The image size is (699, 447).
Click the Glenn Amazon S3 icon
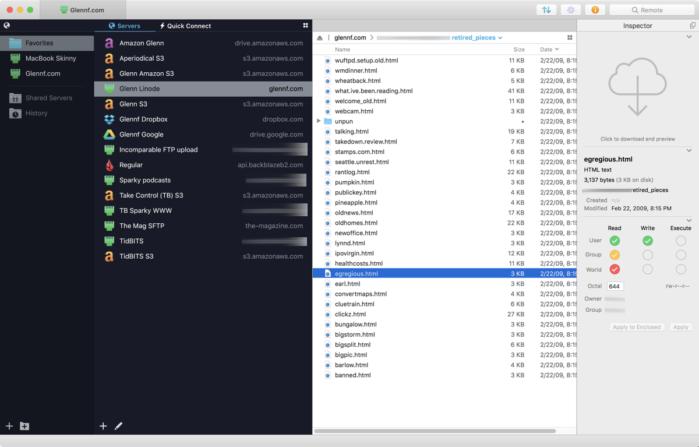109,74
